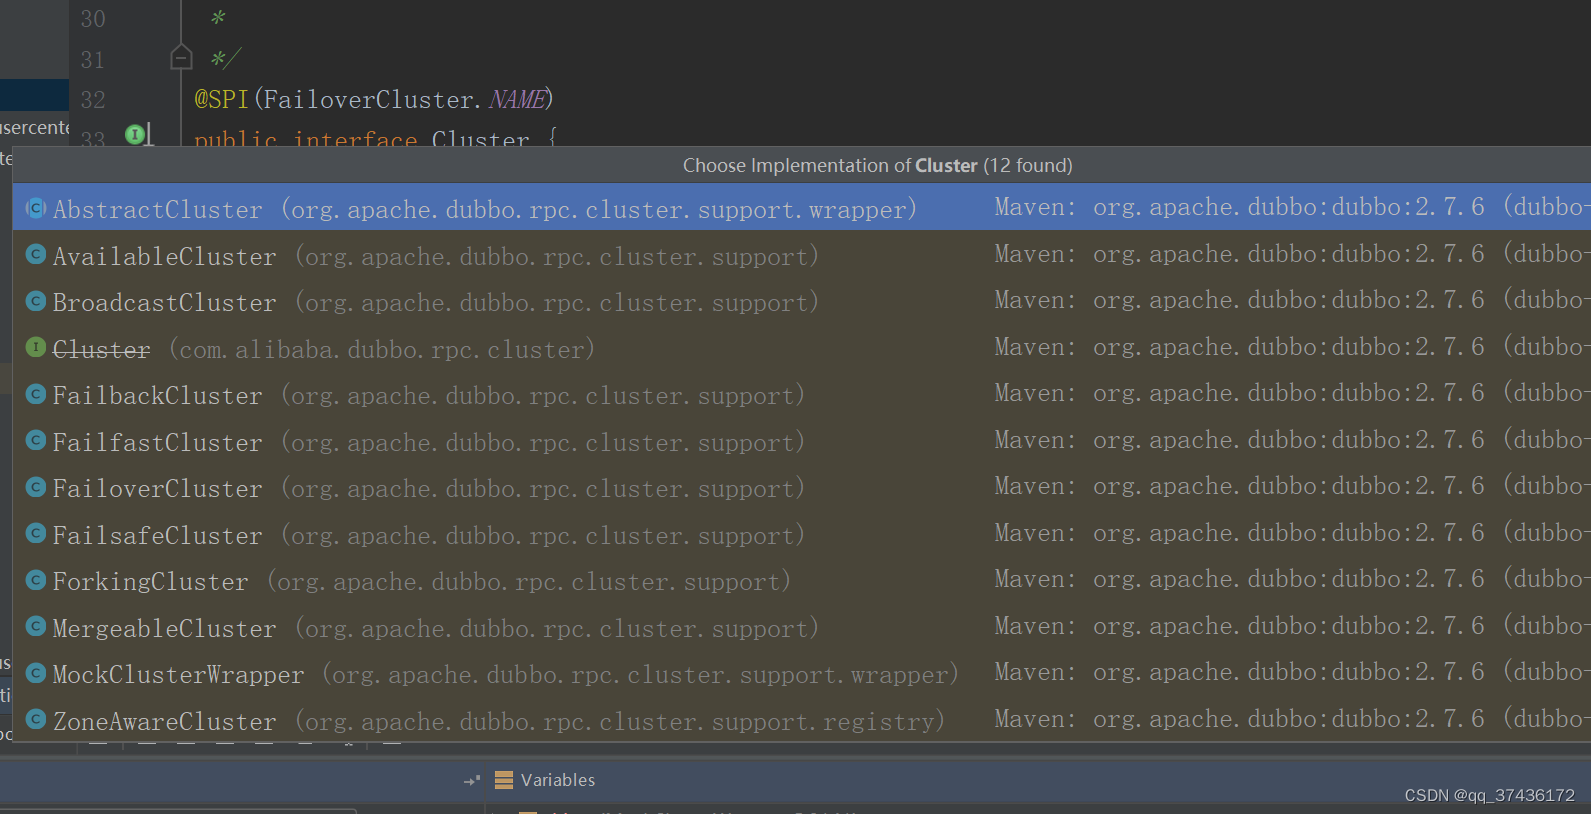Click class icon beside AvailableCluster
Image resolution: width=1591 pixels, height=814 pixels.
pyautogui.click(x=36, y=254)
